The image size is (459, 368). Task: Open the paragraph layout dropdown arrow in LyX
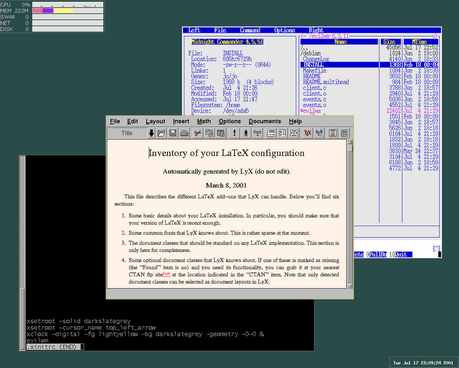[x=151, y=133]
